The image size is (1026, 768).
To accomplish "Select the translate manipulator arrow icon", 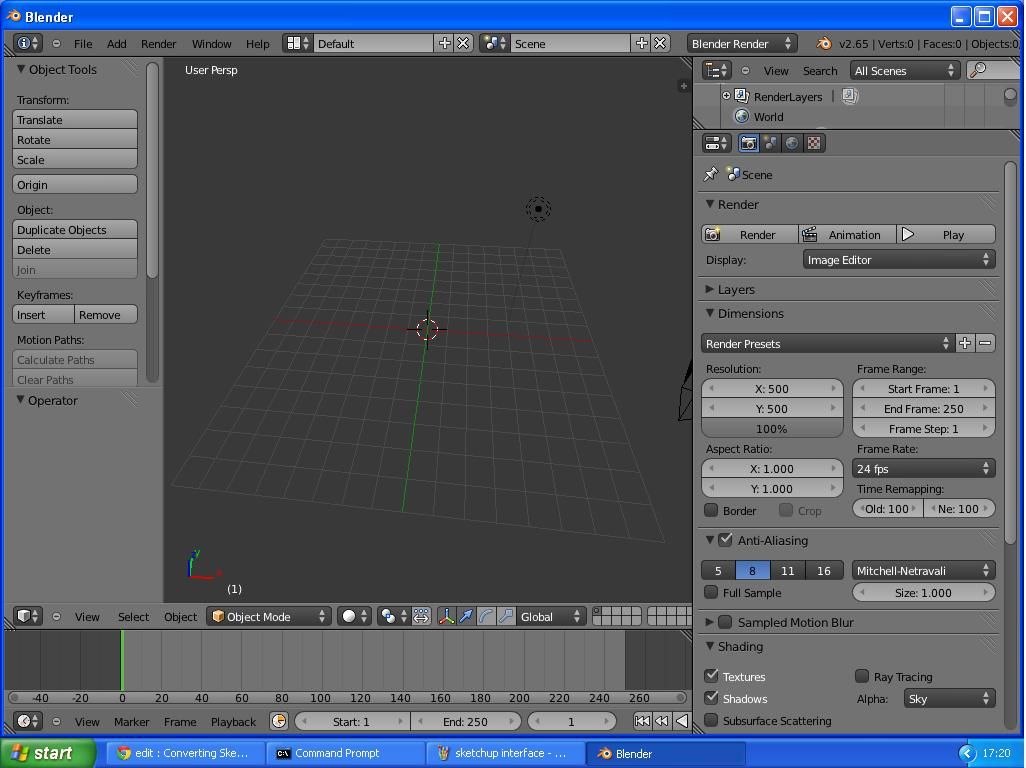I will [466, 616].
